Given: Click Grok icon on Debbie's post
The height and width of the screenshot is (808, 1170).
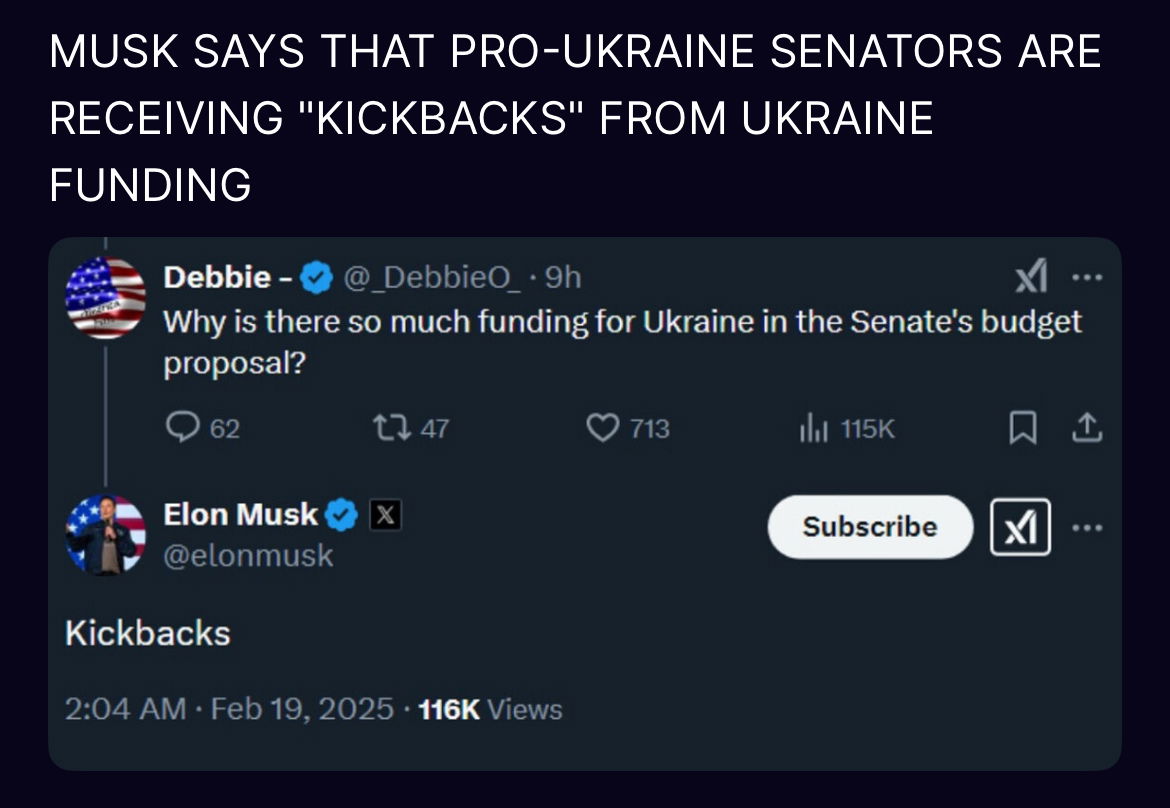Looking at the screenshot, I should (x=1030, y=277).
